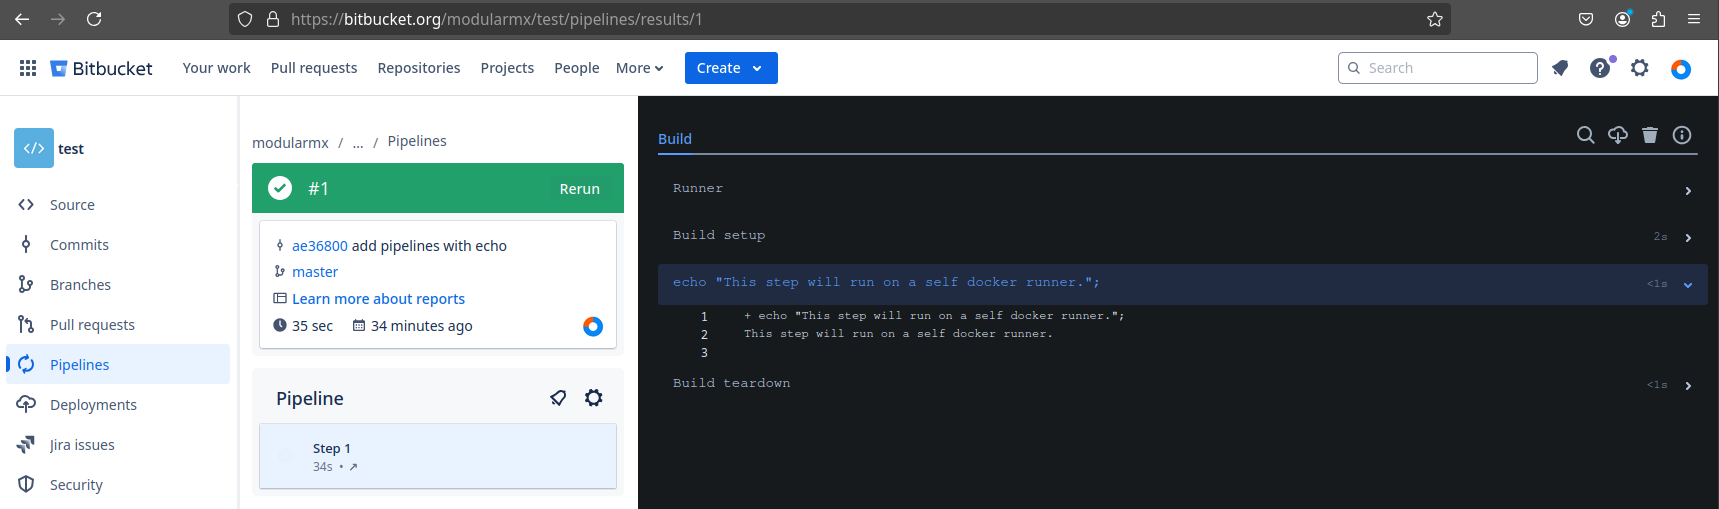Go to Deployments in the sidebar

(x=93, y=405)
